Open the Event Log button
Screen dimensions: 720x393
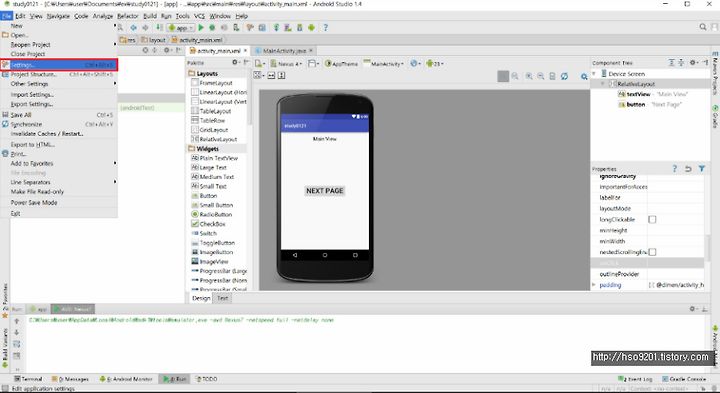635,379
